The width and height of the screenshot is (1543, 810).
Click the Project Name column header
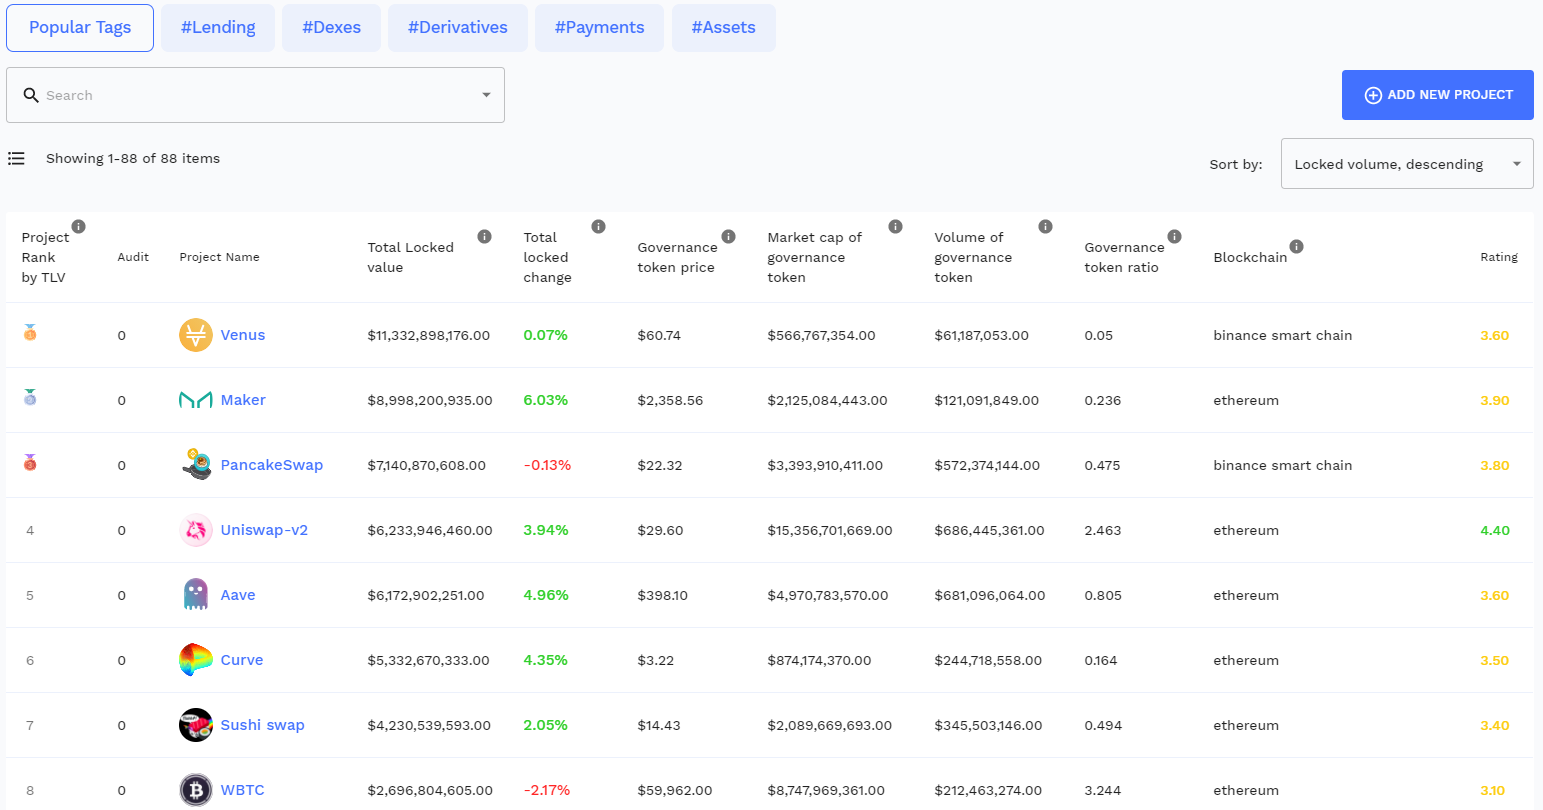219,257
